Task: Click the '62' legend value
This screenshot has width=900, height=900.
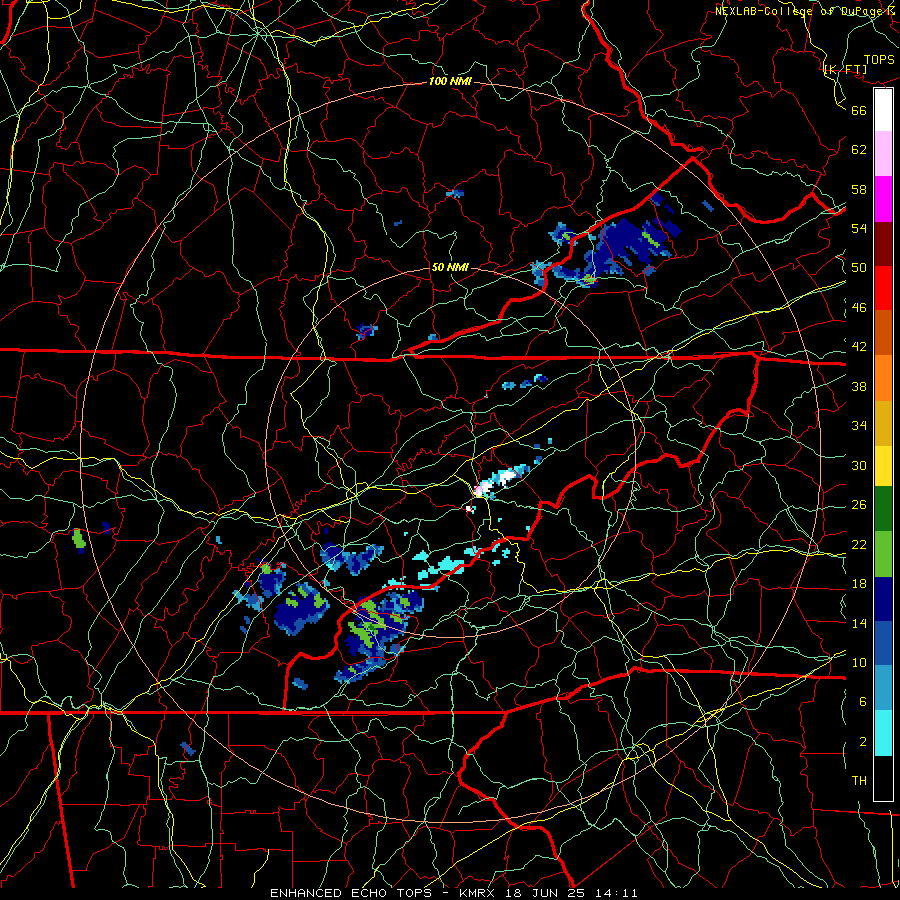Action: [859, 149]
